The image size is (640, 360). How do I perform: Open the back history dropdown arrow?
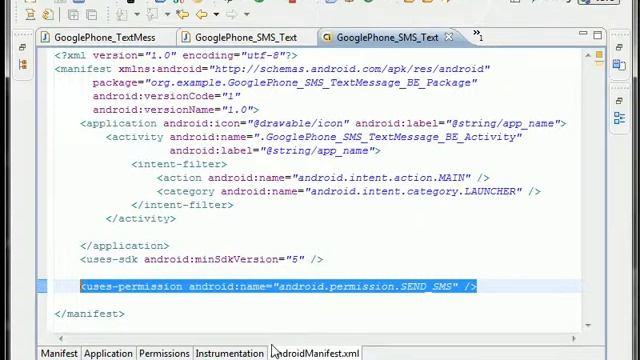pos(216,15)
